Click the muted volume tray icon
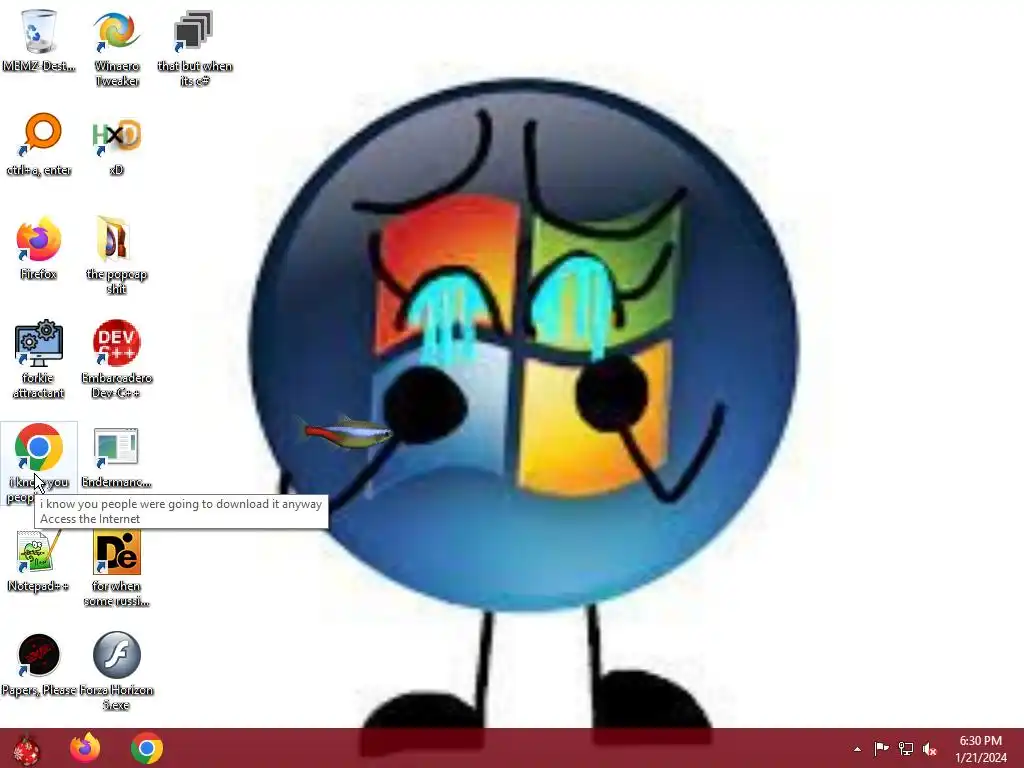This screenshot has height=768, width=1024. [x=930, y=748]
